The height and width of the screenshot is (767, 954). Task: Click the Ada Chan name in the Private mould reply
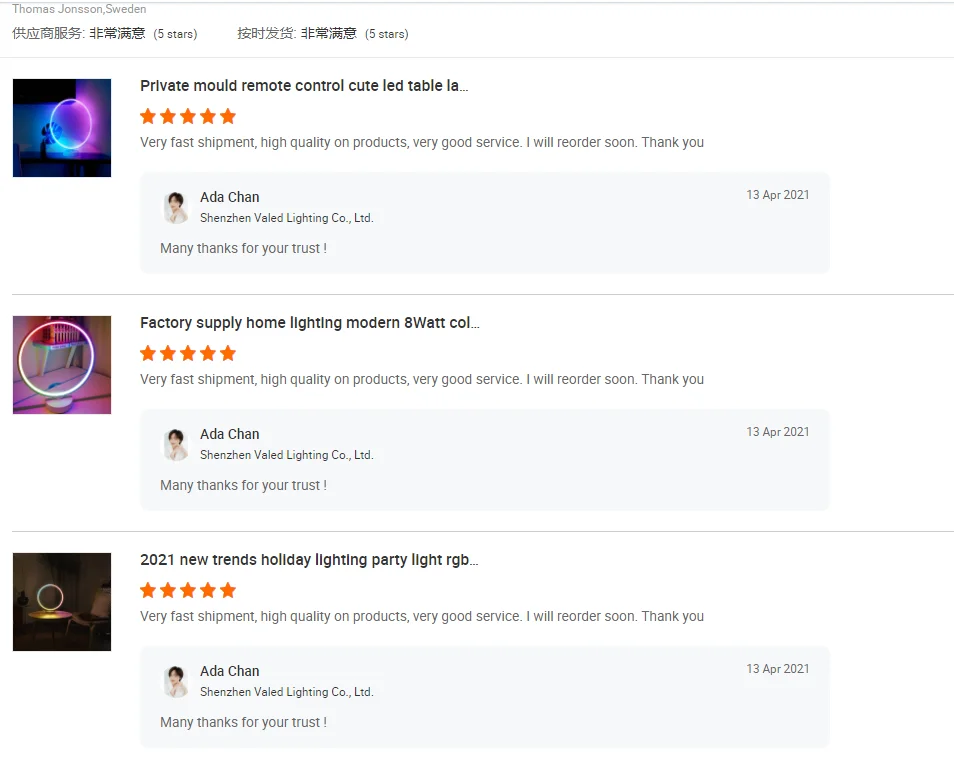[x=229, y=197]
